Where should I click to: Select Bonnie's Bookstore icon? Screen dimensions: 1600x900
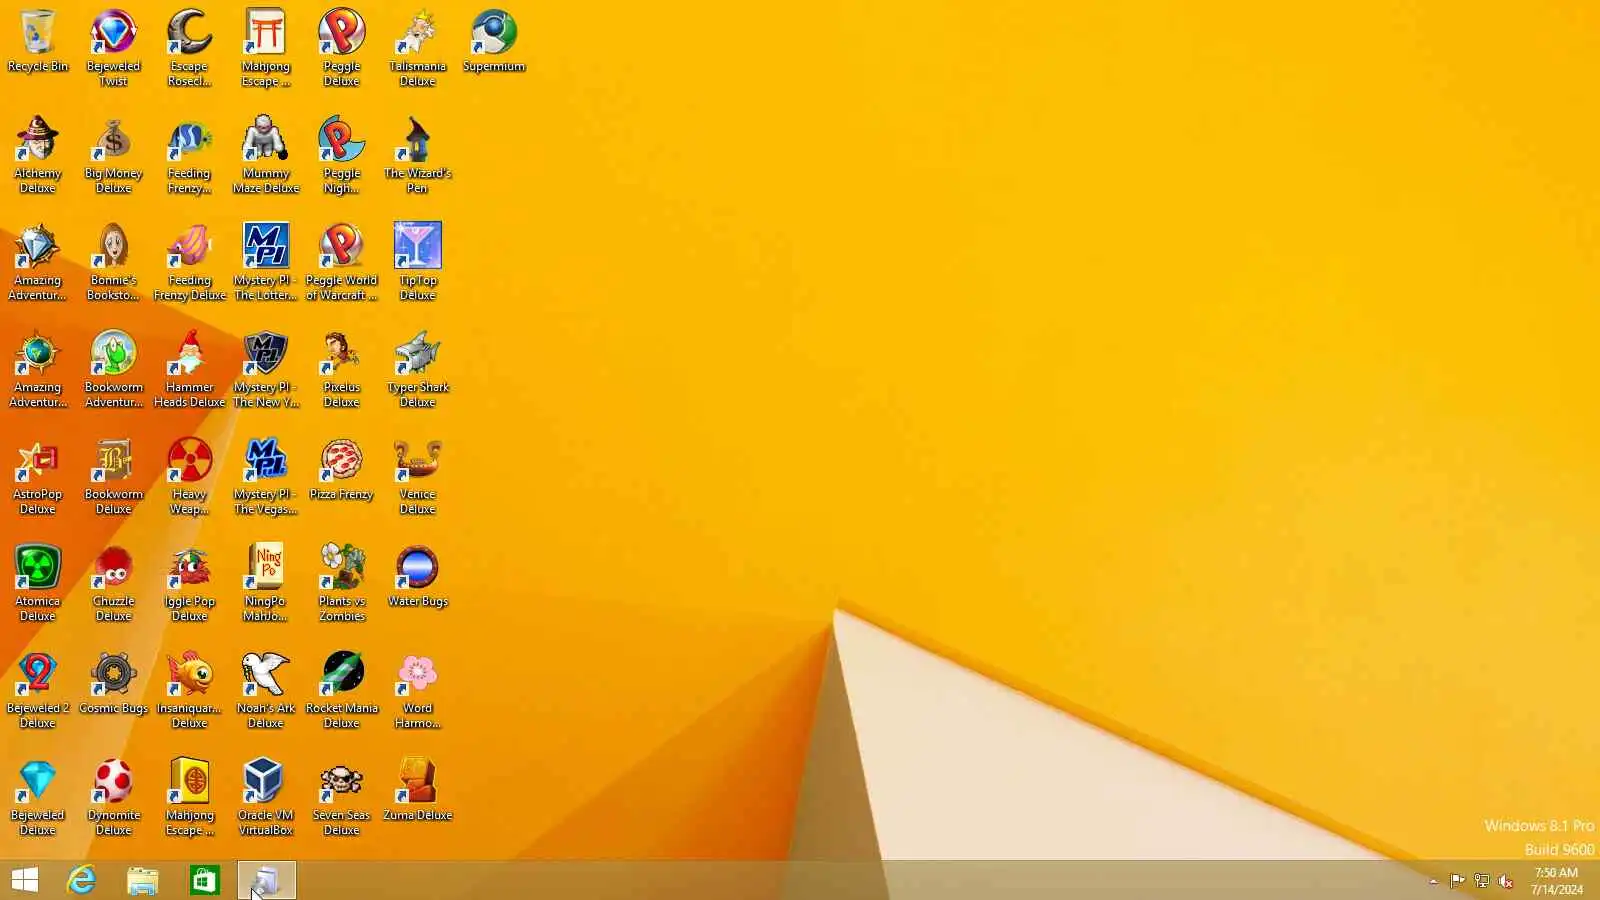click(114, 262)
